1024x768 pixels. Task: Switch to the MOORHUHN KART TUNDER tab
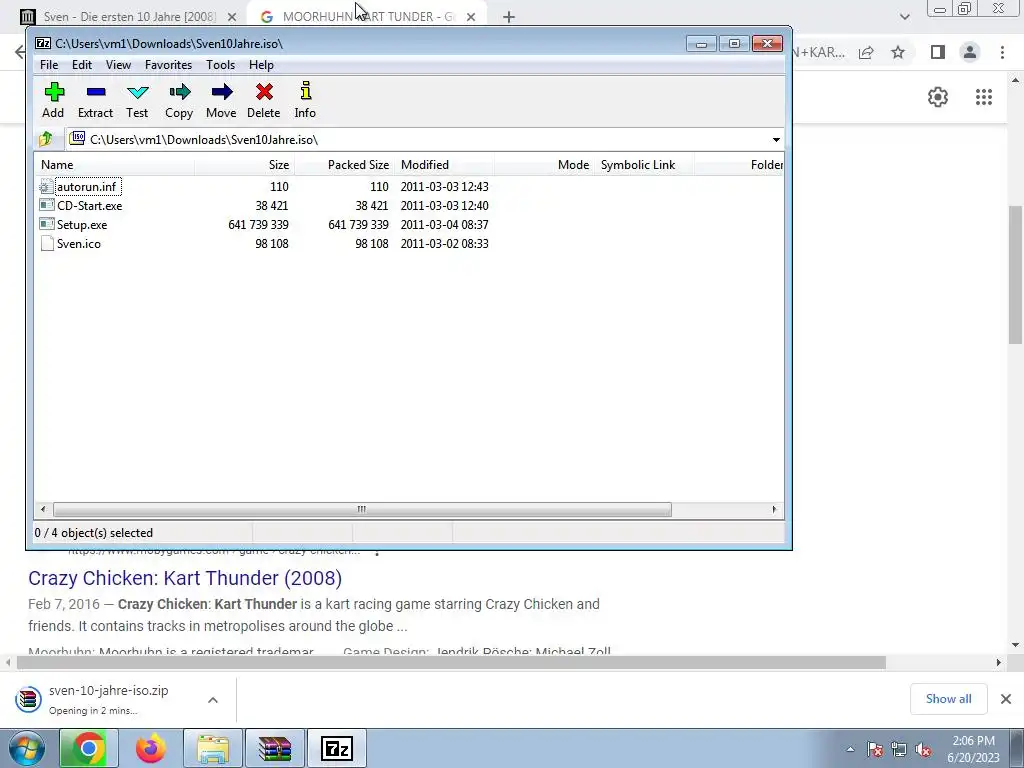click(368, 17)
